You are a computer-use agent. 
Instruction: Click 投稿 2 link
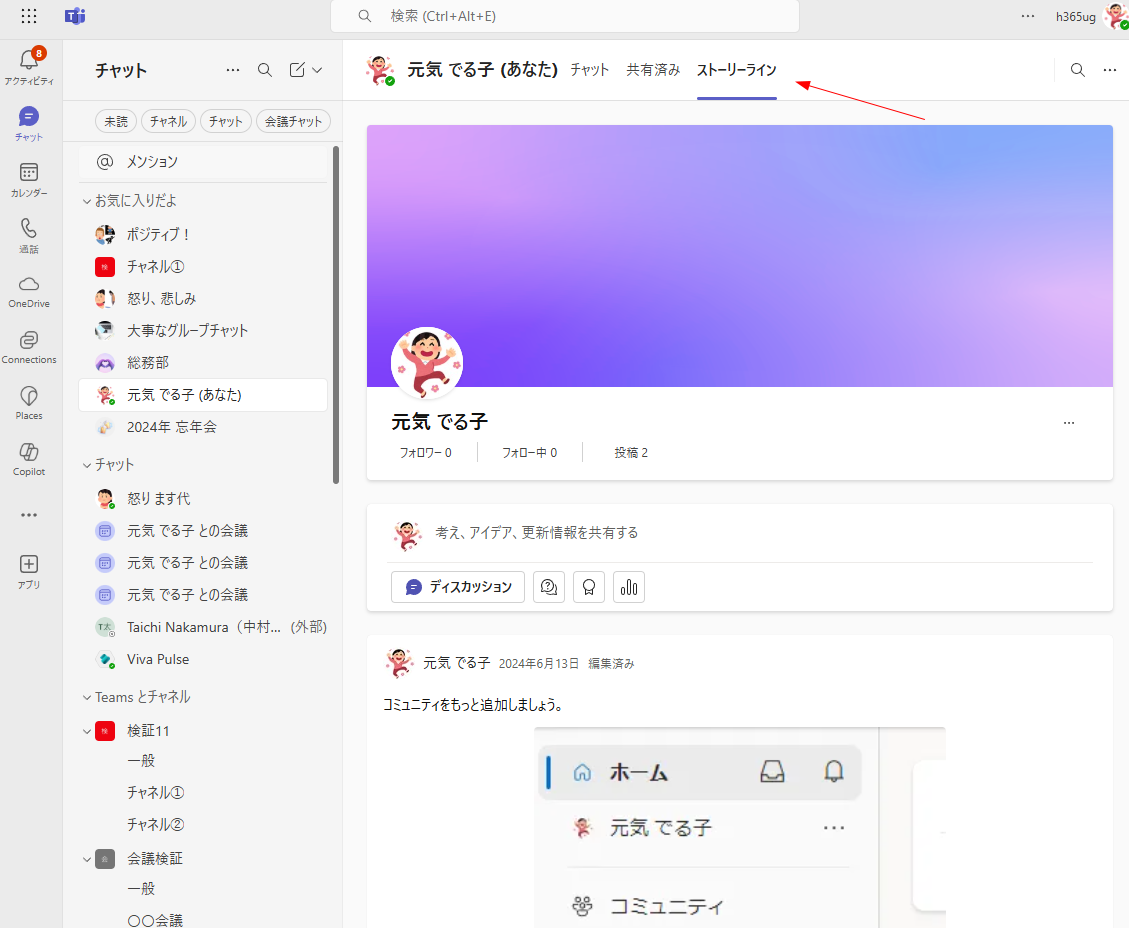pyautogui.click(x=631, y=453)
